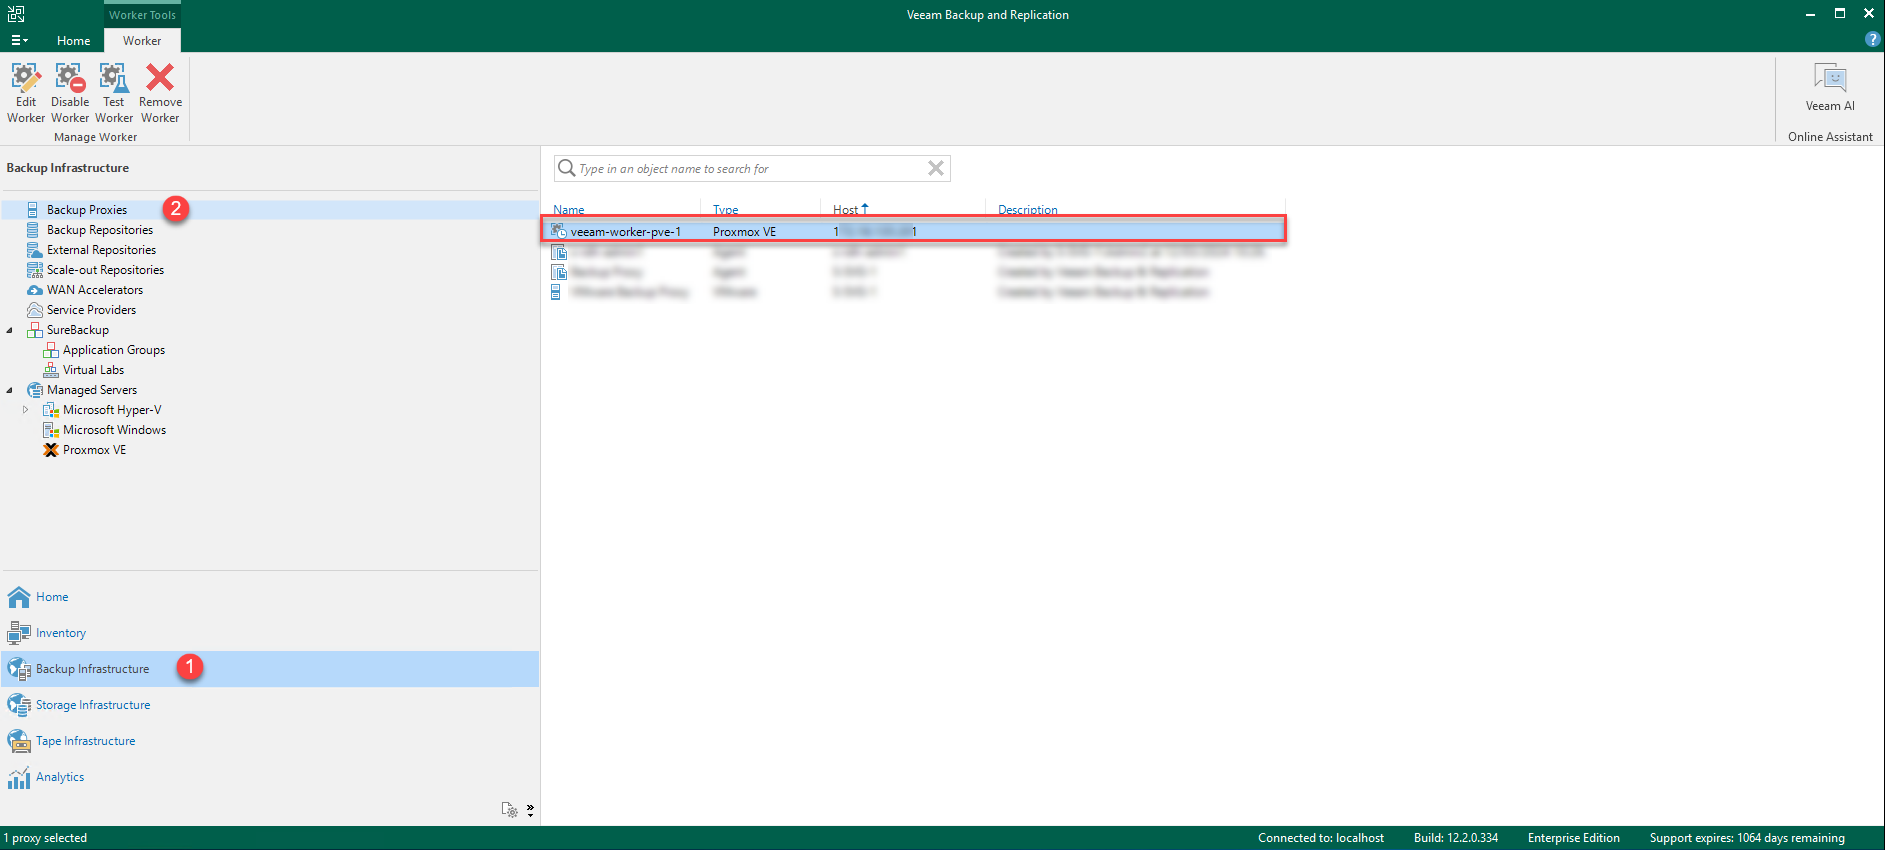Select WAN Accelerators node
Viewport: 1885px width, 850px height.
(95, 290)
